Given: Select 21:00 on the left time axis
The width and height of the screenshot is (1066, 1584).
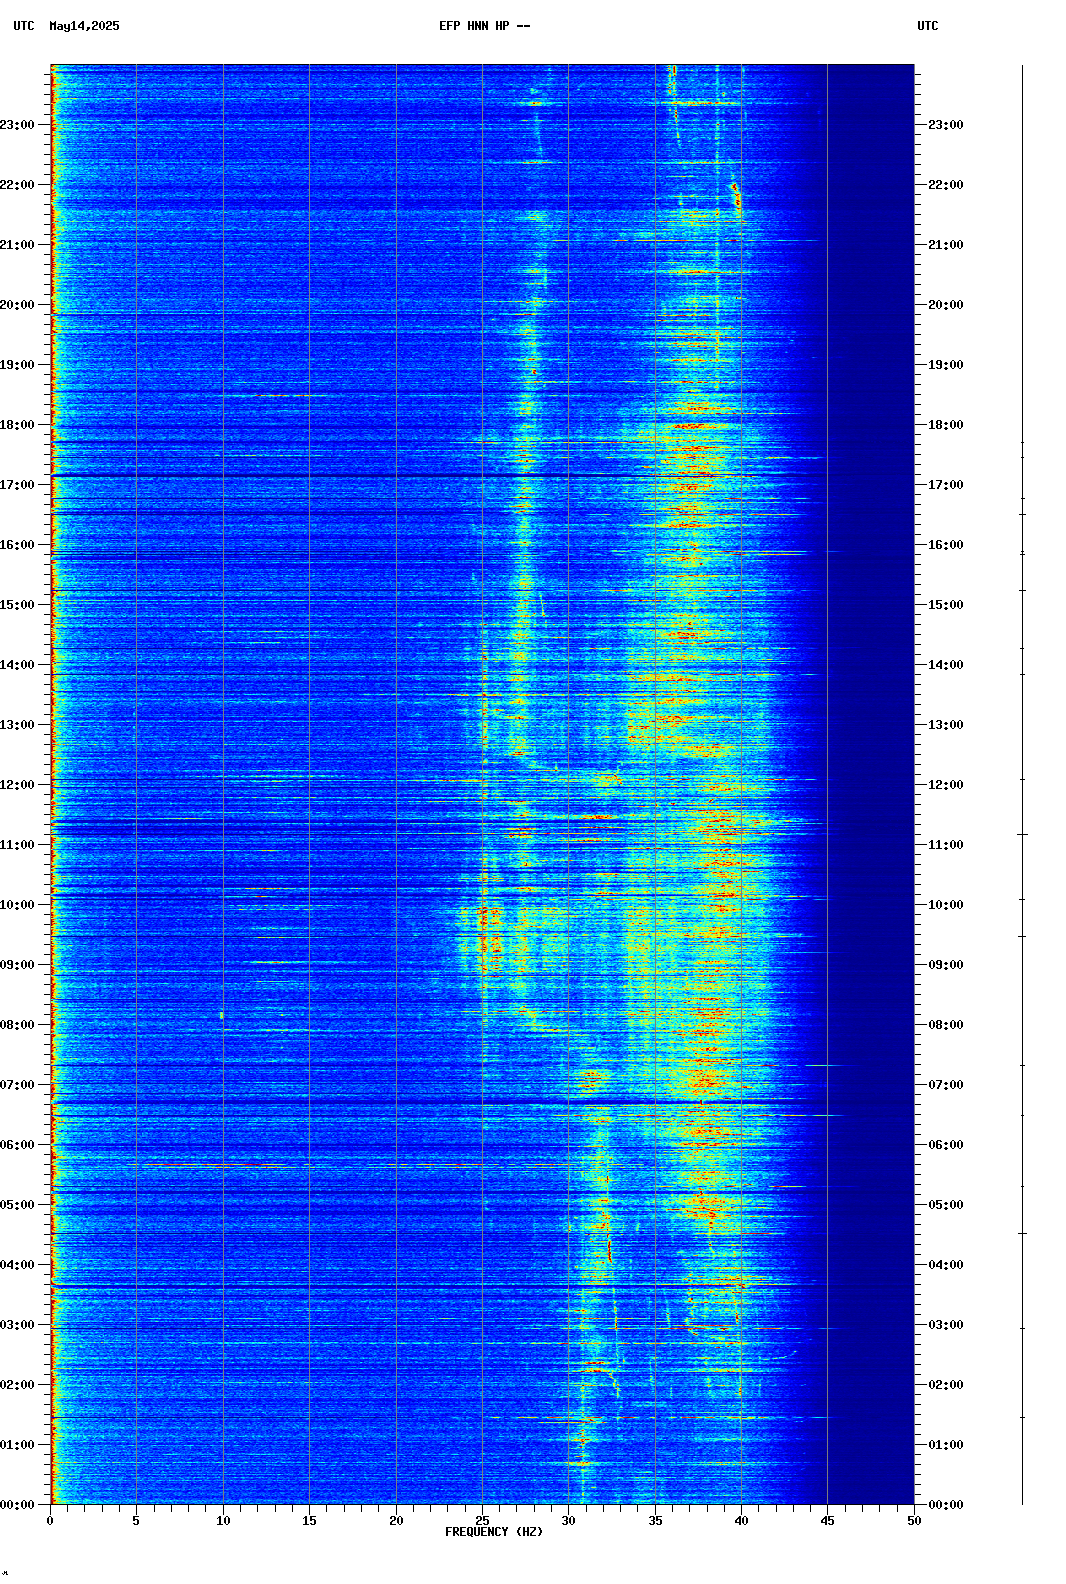Looking at the screenshot, I should tap(17, 245).
